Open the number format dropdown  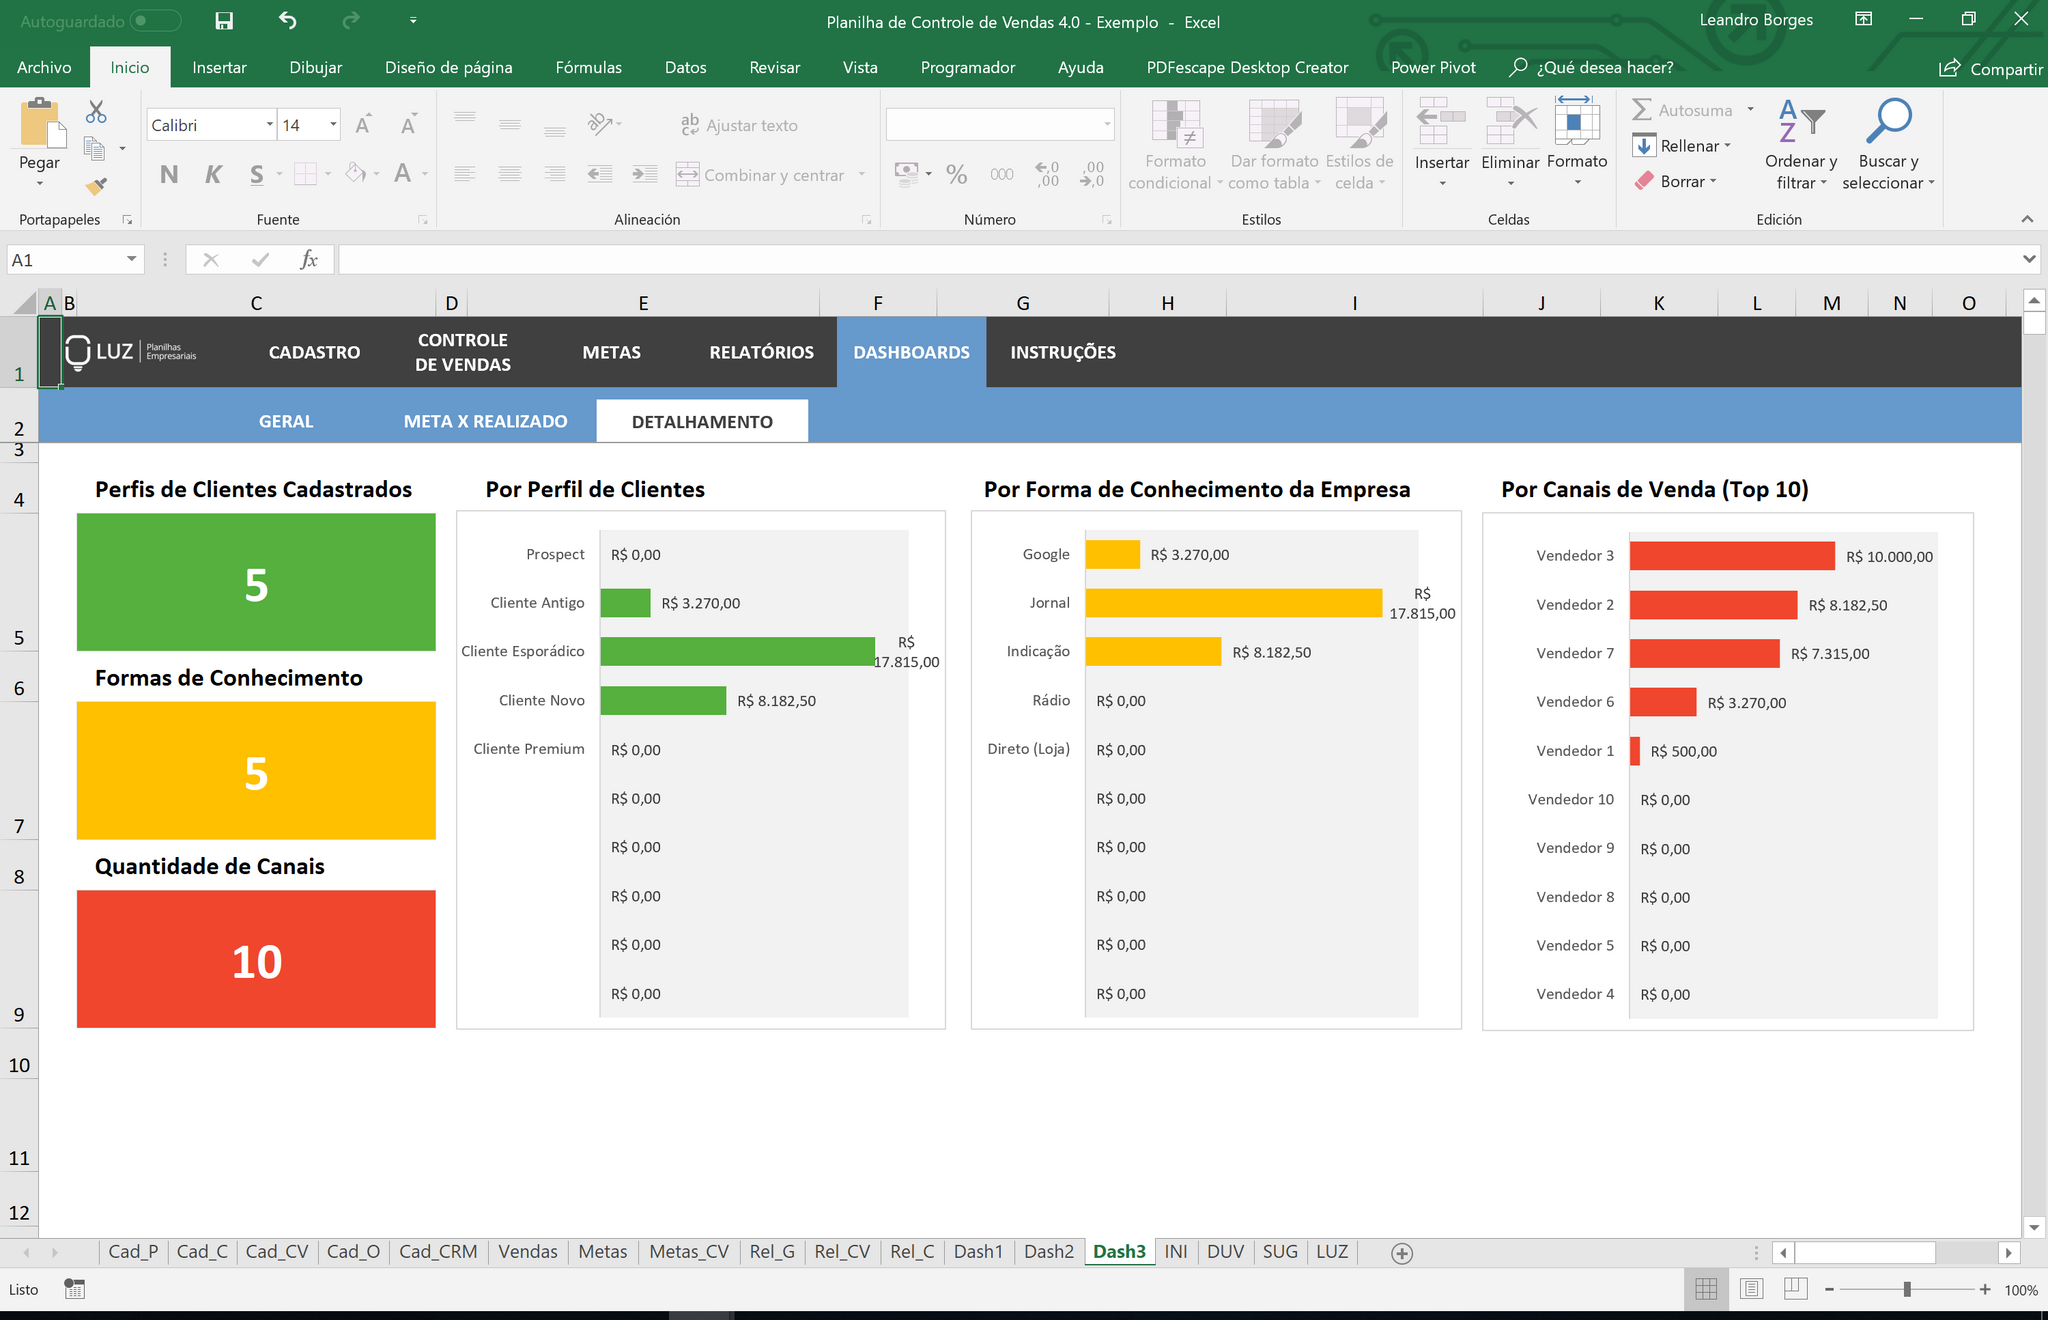1107,125
